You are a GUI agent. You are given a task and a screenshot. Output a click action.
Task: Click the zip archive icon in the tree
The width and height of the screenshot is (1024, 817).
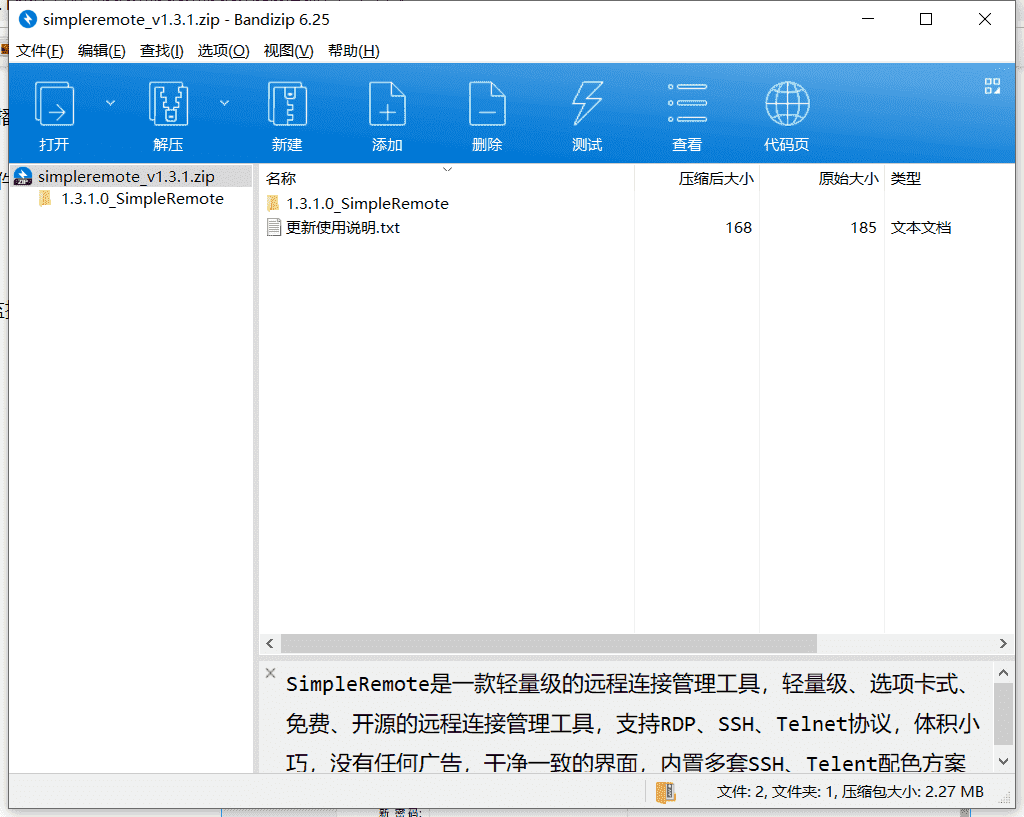[x=23, y=176]
